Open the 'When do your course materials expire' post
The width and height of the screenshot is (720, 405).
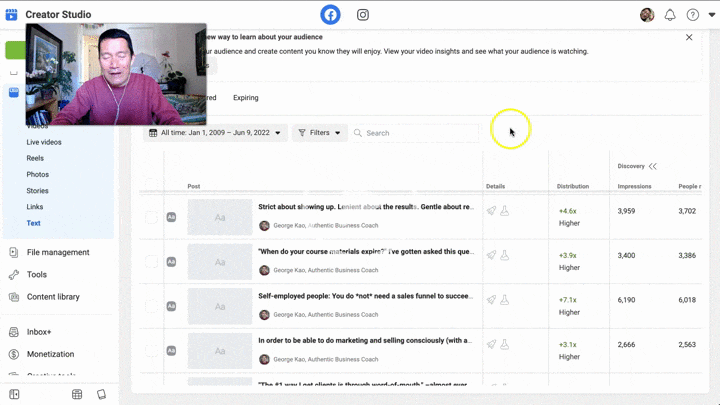click(x=366, y=252)
